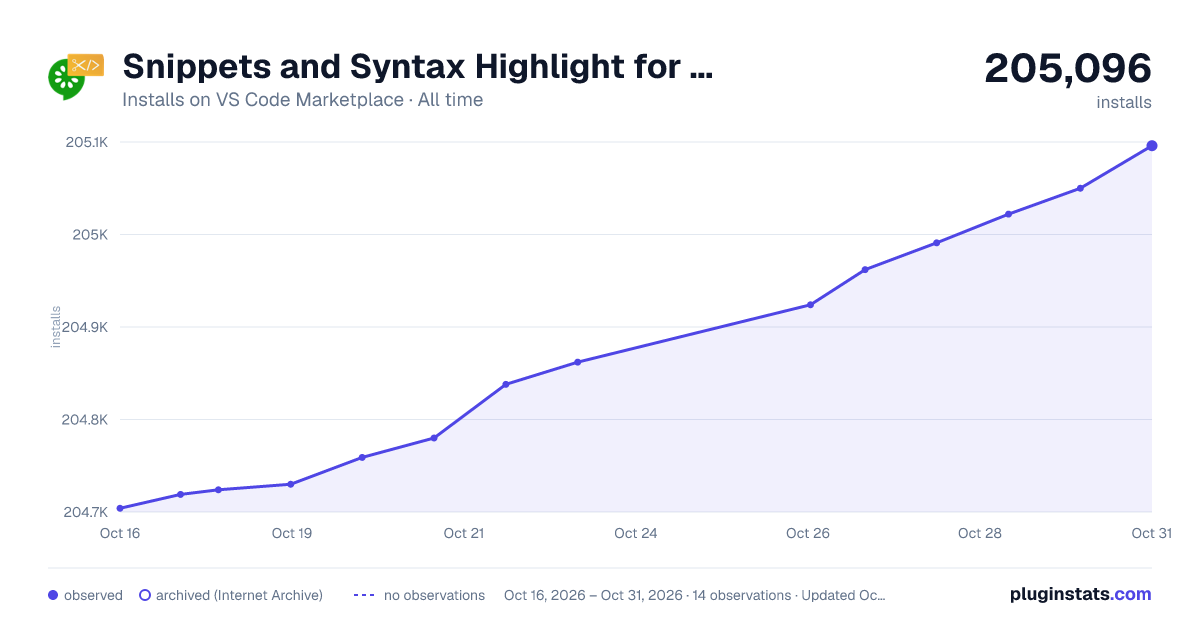Screen dimensions: 1200x630
Task: Click the total count "205,096"
Action: (1068, 68)
